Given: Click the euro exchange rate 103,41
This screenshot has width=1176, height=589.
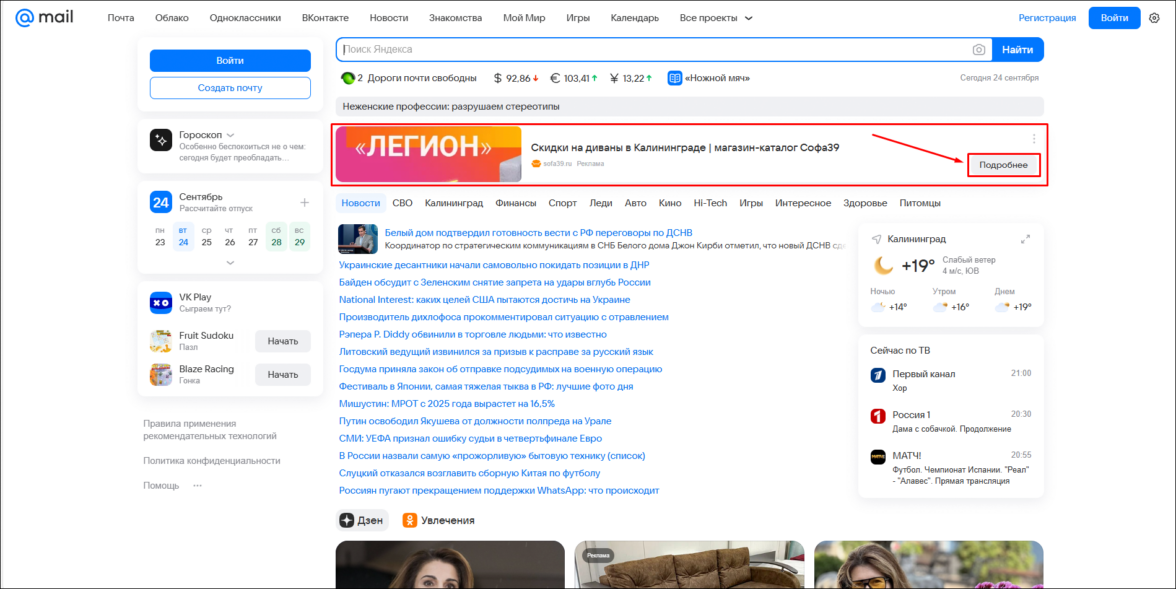Looking at the screenshot, I should click(x=574, y=78).
